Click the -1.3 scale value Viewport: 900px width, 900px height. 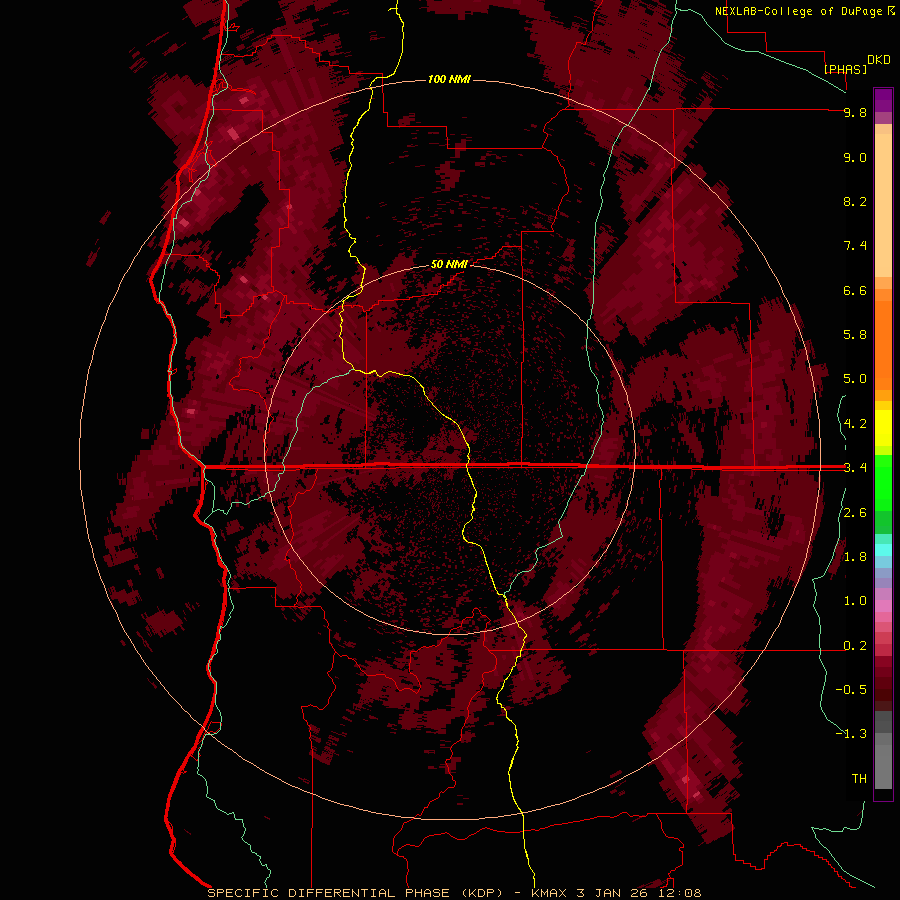click(851, 734)
